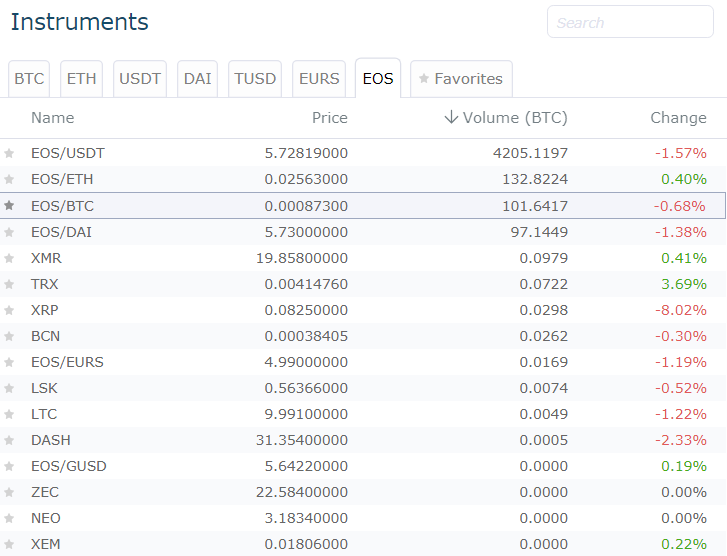Open the TRX instrument name
This screenshot has width=727, height=556.
point(45,284)
